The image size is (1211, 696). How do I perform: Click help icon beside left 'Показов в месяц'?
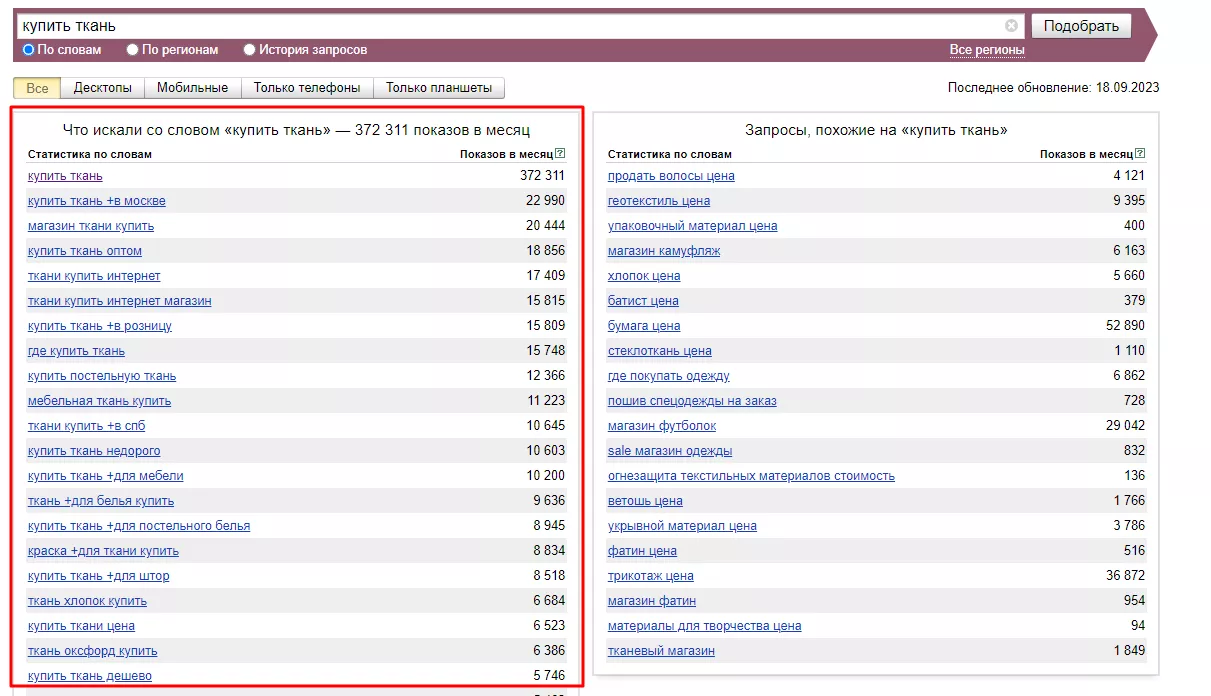(x=560, y=154)
